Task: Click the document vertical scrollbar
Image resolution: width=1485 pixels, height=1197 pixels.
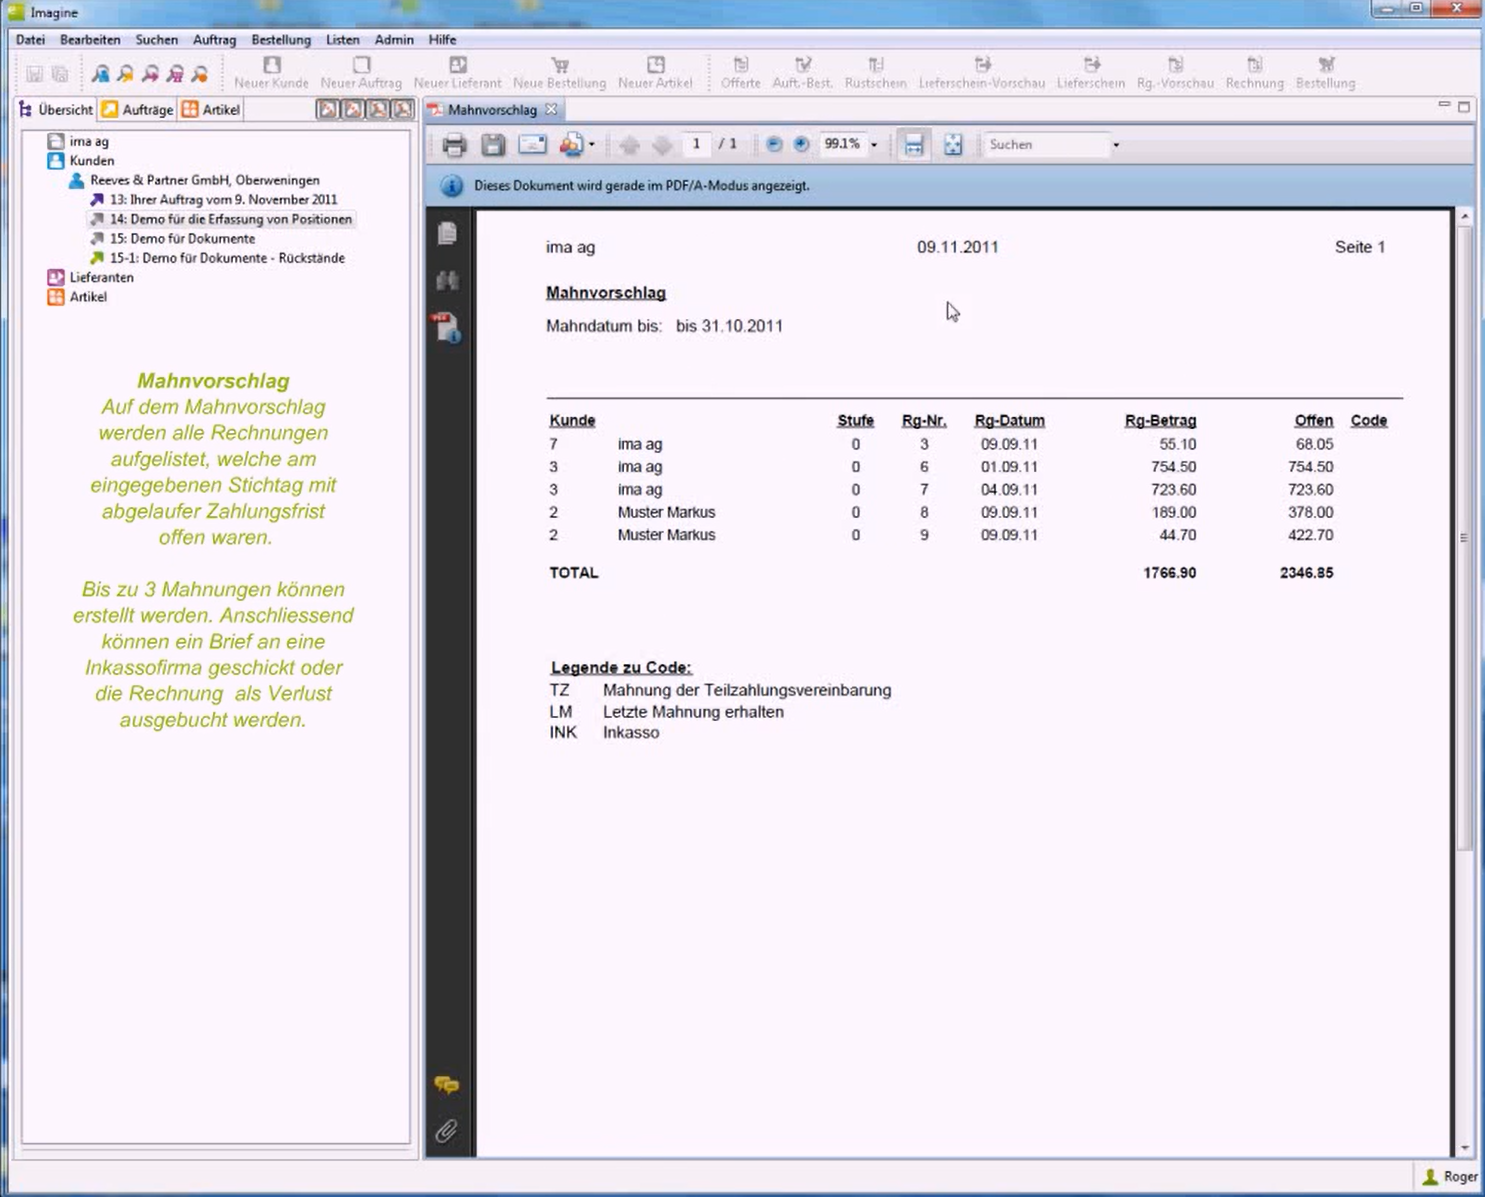Action: (x=1464, y=536)
